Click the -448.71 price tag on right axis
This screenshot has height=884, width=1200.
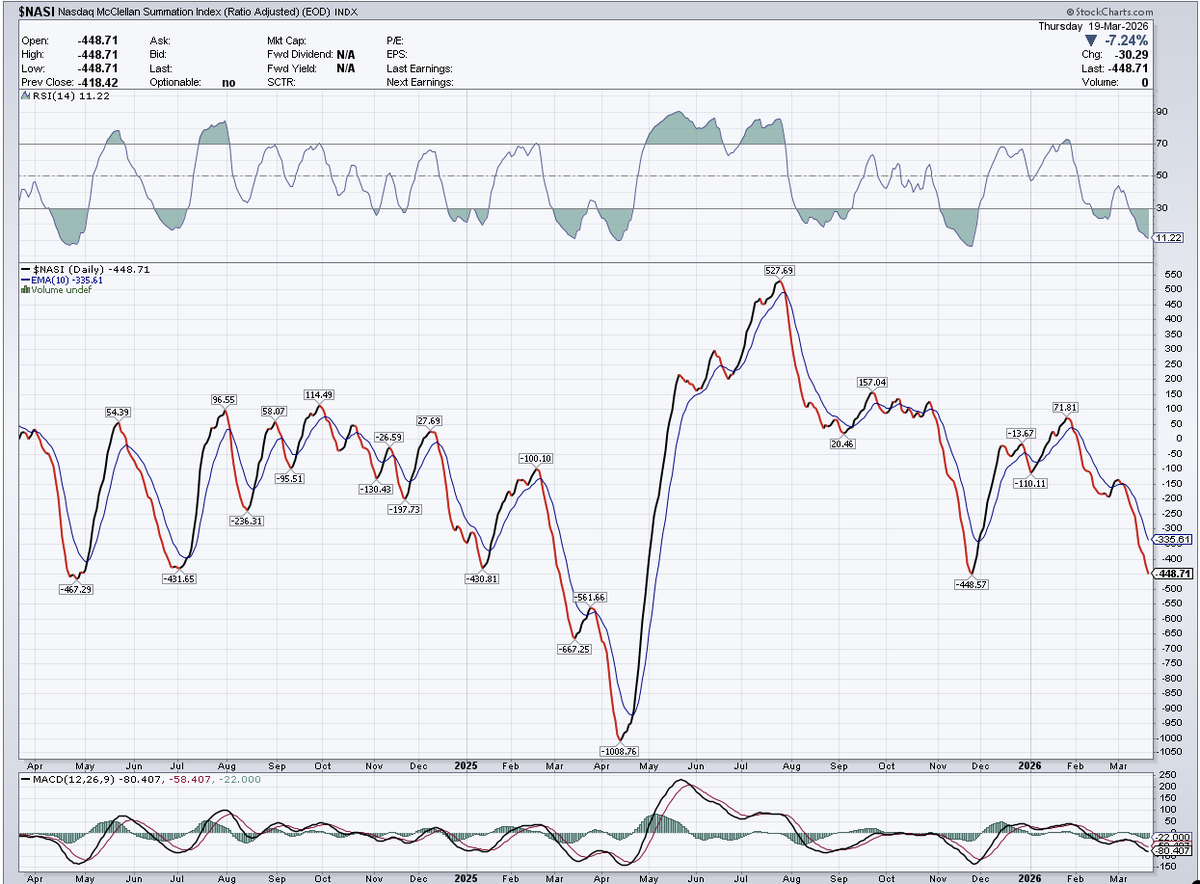click(1172, 573)
